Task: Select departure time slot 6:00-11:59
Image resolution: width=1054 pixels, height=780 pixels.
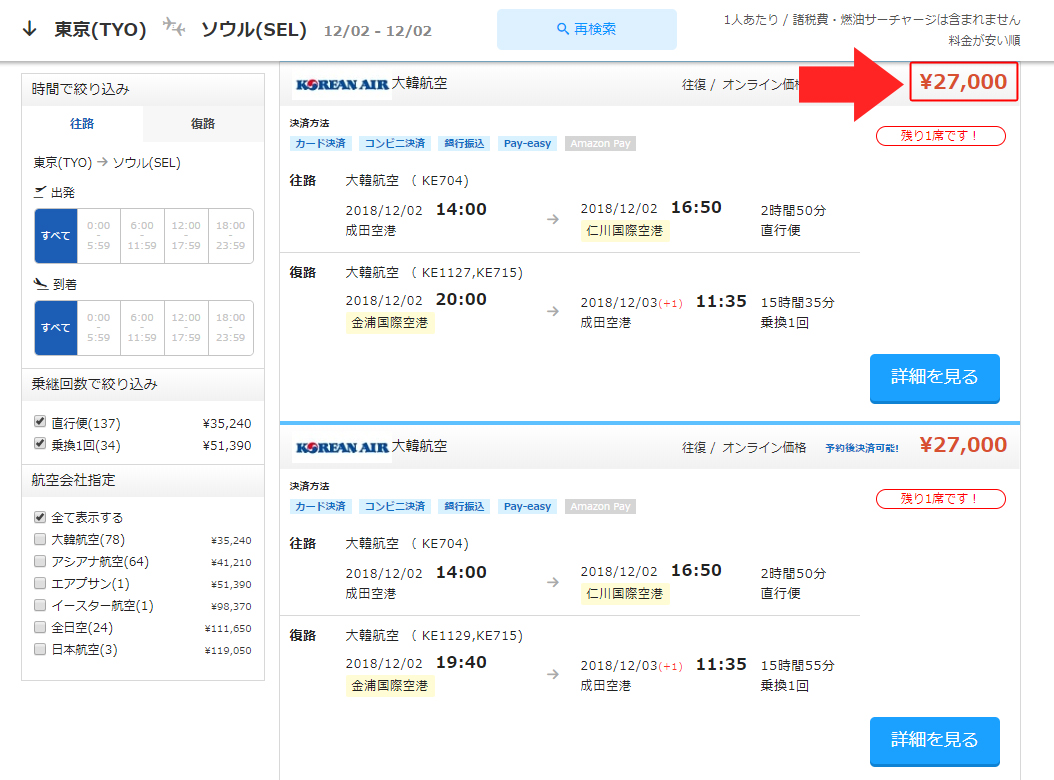Action: [143, 236]
